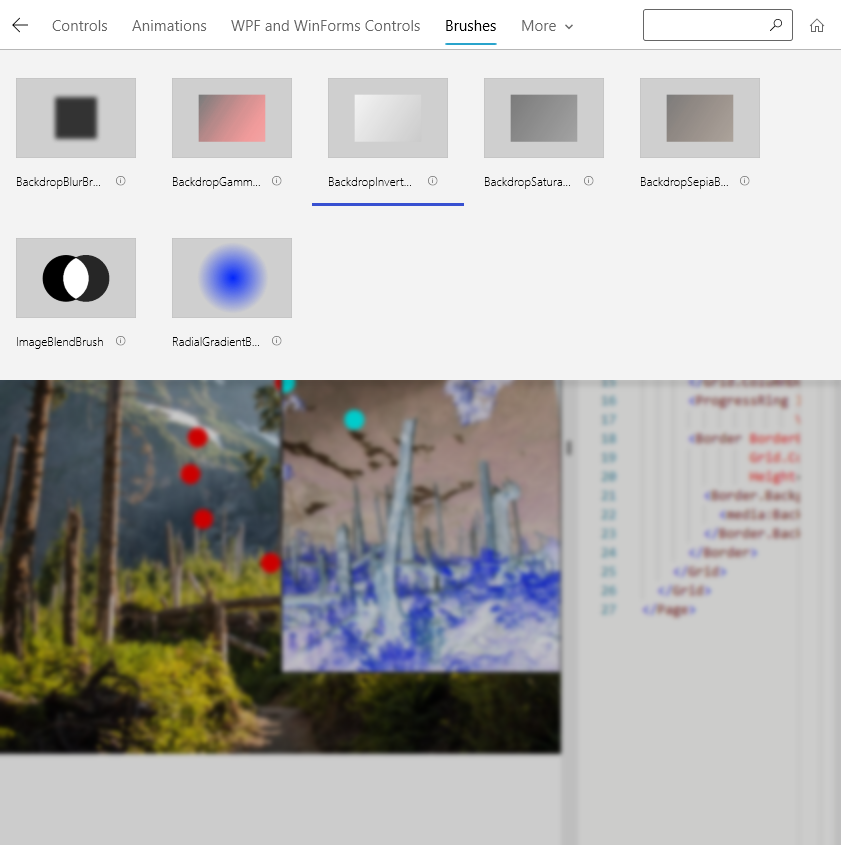
Task: Open the BackdropGammaTransferBrush sample thumbnail
Action: (x=232, y=118)
